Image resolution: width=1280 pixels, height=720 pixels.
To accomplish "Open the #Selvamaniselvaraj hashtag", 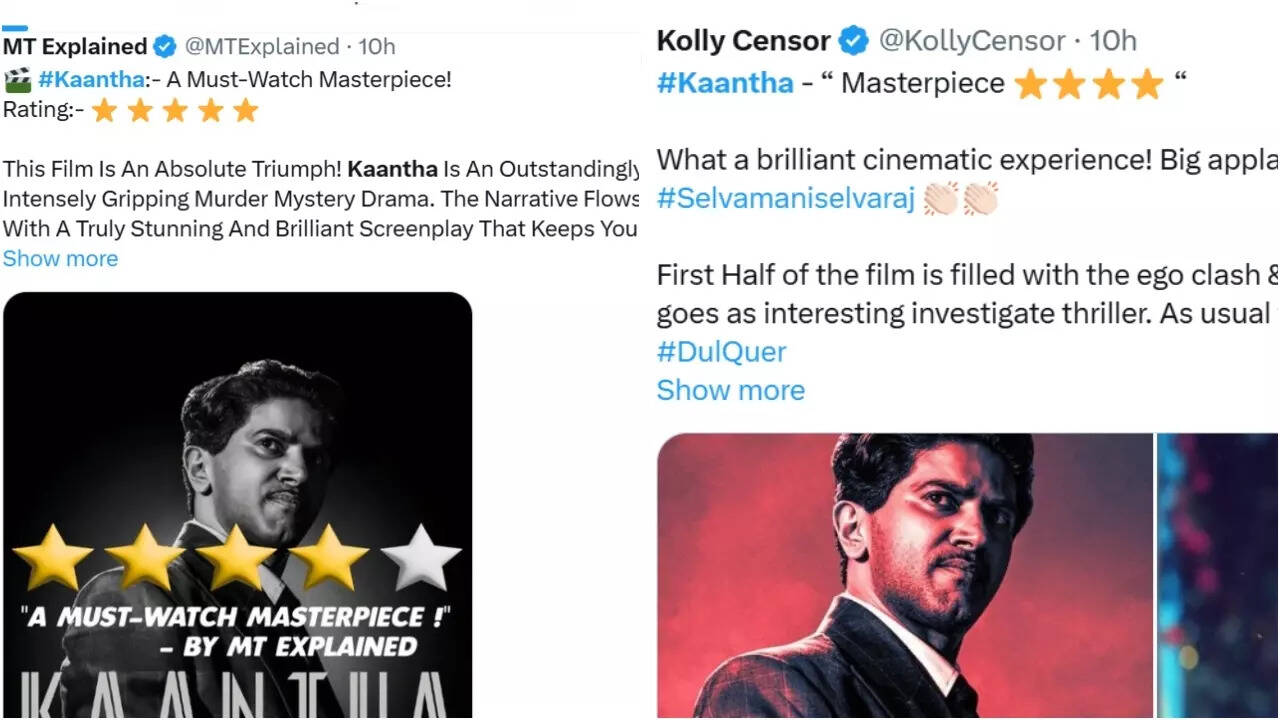I will tap(785, 199).
